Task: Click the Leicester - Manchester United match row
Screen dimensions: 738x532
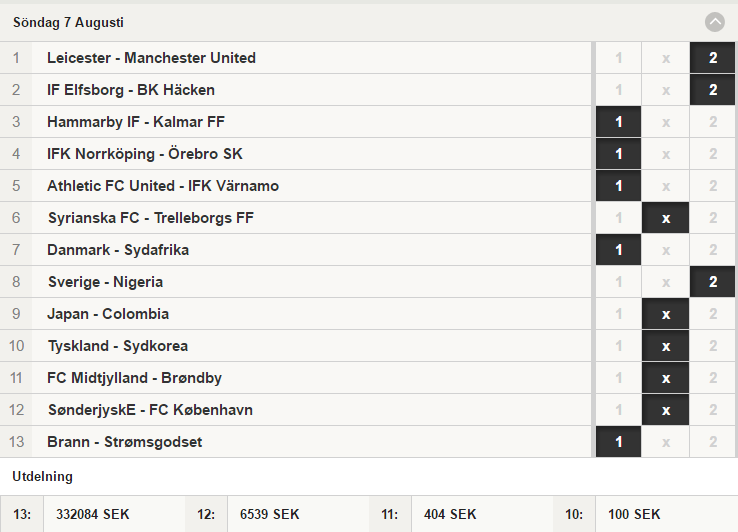Action: pos(296,58)
